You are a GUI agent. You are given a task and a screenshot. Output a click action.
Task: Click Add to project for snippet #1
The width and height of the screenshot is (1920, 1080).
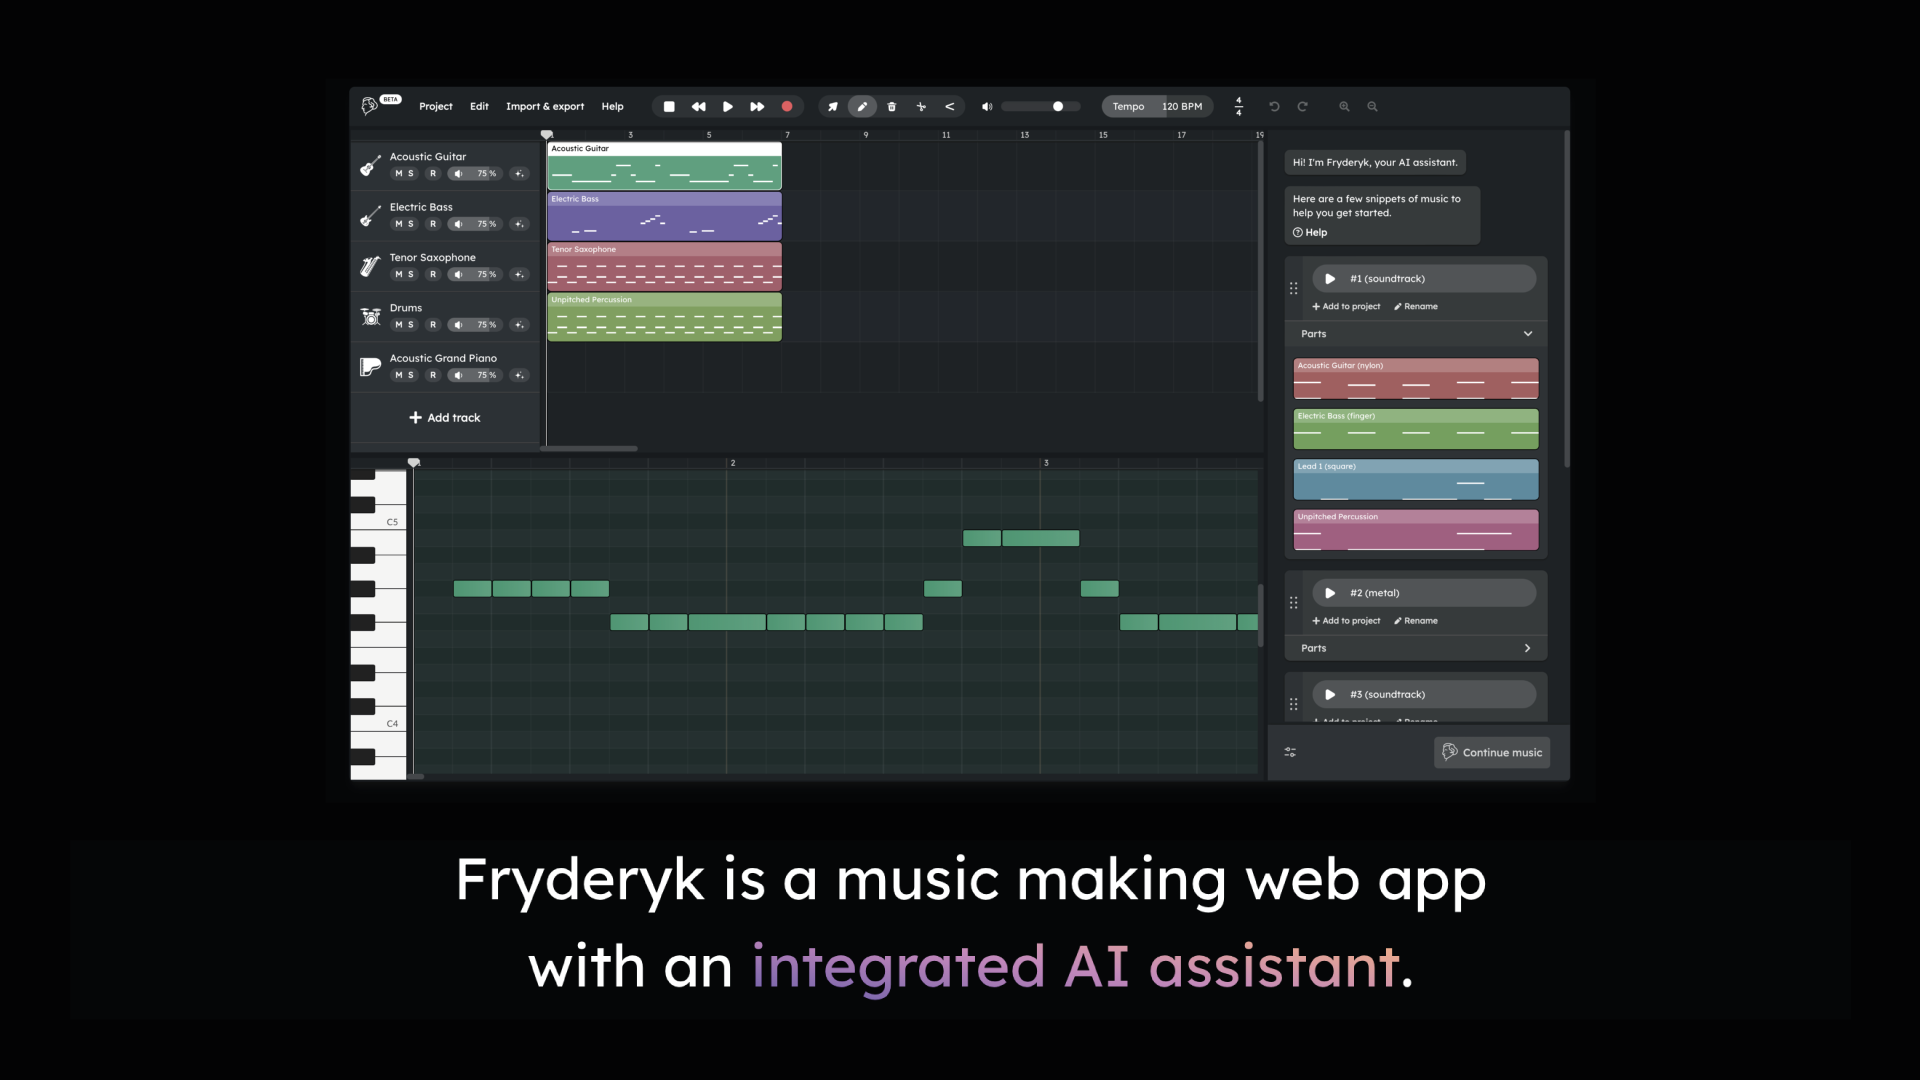pyautogui.click(x=1346, y=306)
